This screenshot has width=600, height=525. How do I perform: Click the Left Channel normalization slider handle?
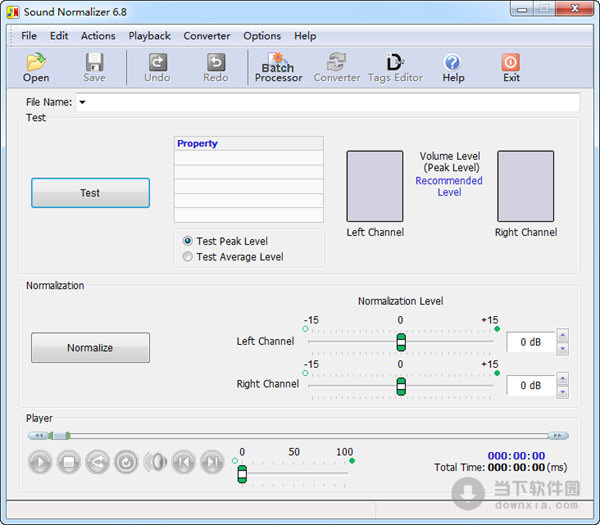(x=401, y=342)
